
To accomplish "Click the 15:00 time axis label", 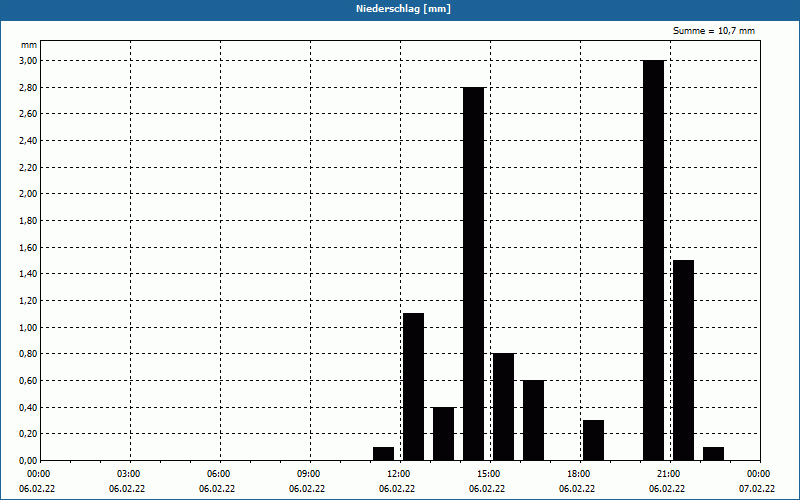I will click(x=490, y=474).
